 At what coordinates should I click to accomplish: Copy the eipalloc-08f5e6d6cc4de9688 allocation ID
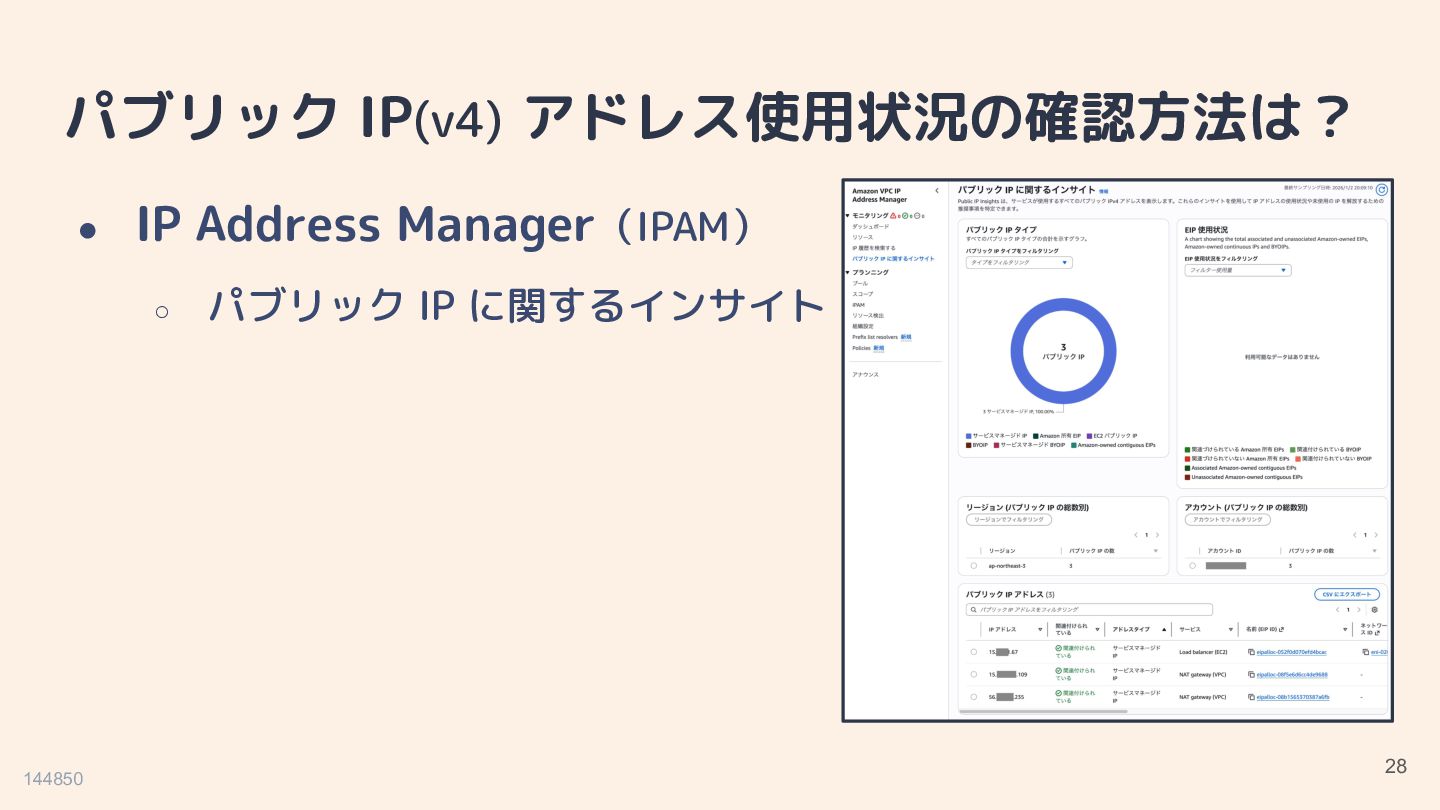[x=1252, y=674]
